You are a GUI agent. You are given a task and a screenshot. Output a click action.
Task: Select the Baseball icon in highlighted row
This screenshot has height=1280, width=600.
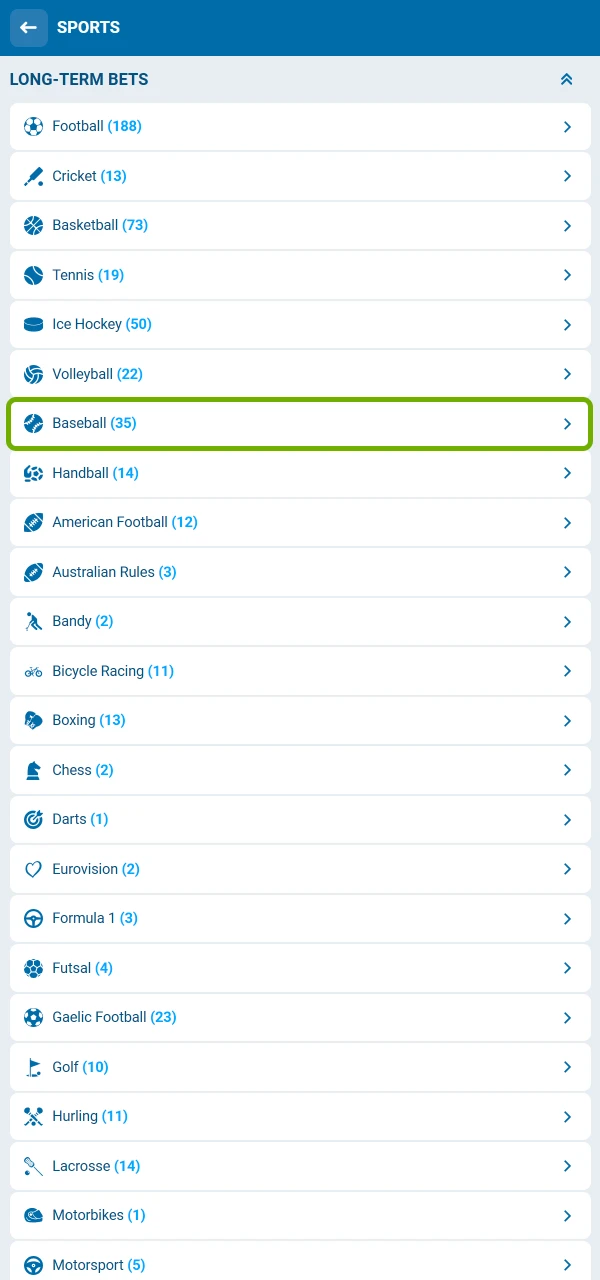pos(33,423)
